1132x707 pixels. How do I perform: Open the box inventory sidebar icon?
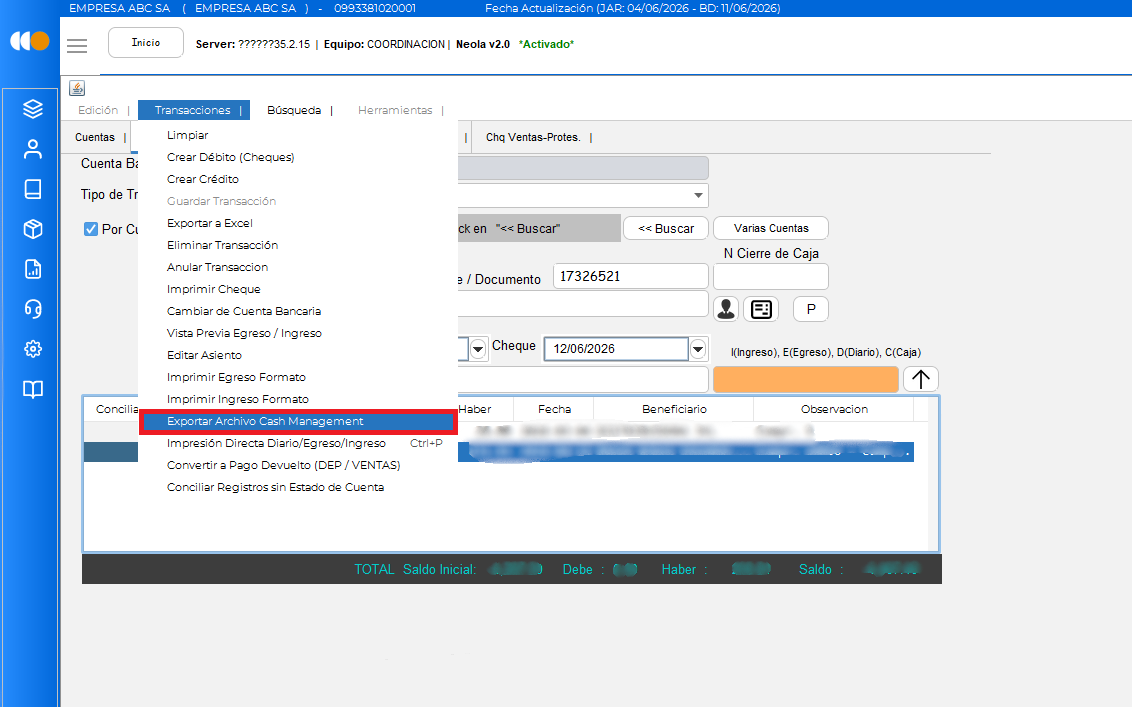tap(32, 229)
